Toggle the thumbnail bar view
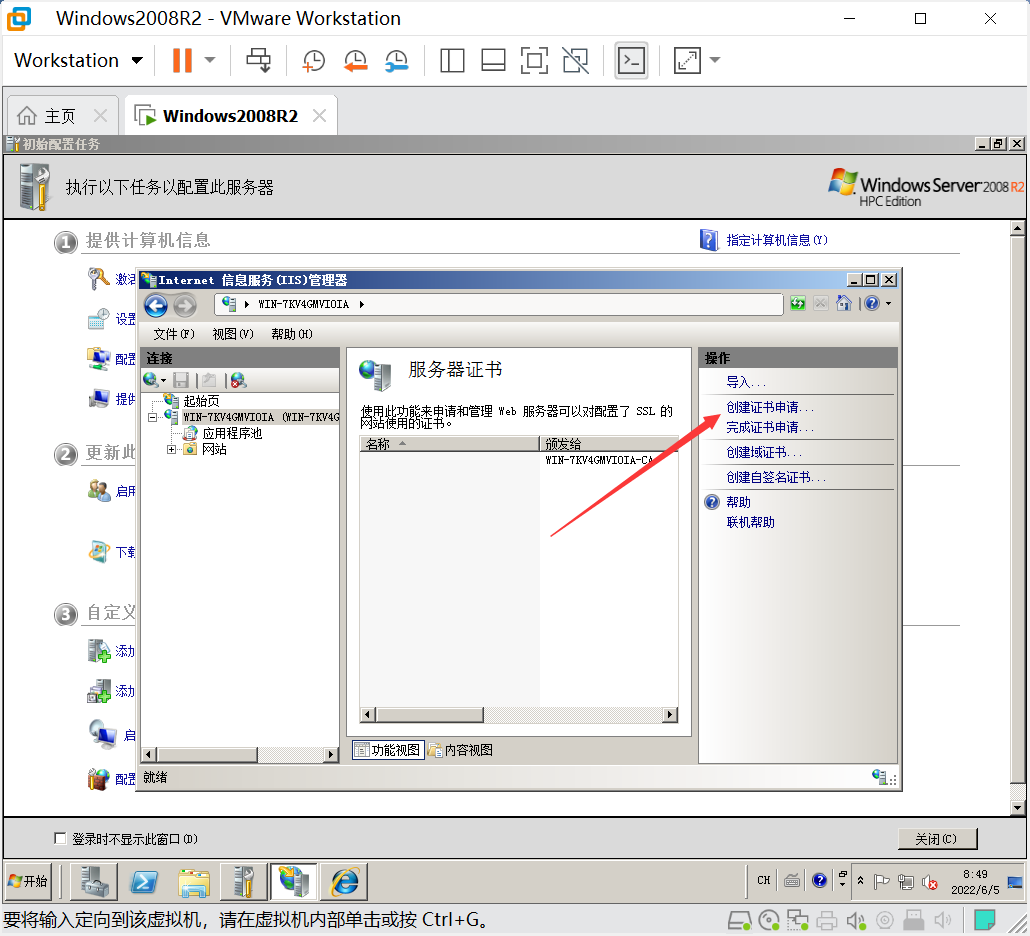Image resolution: width=1030 pixels, height=936 pixels. click(493, 60)
